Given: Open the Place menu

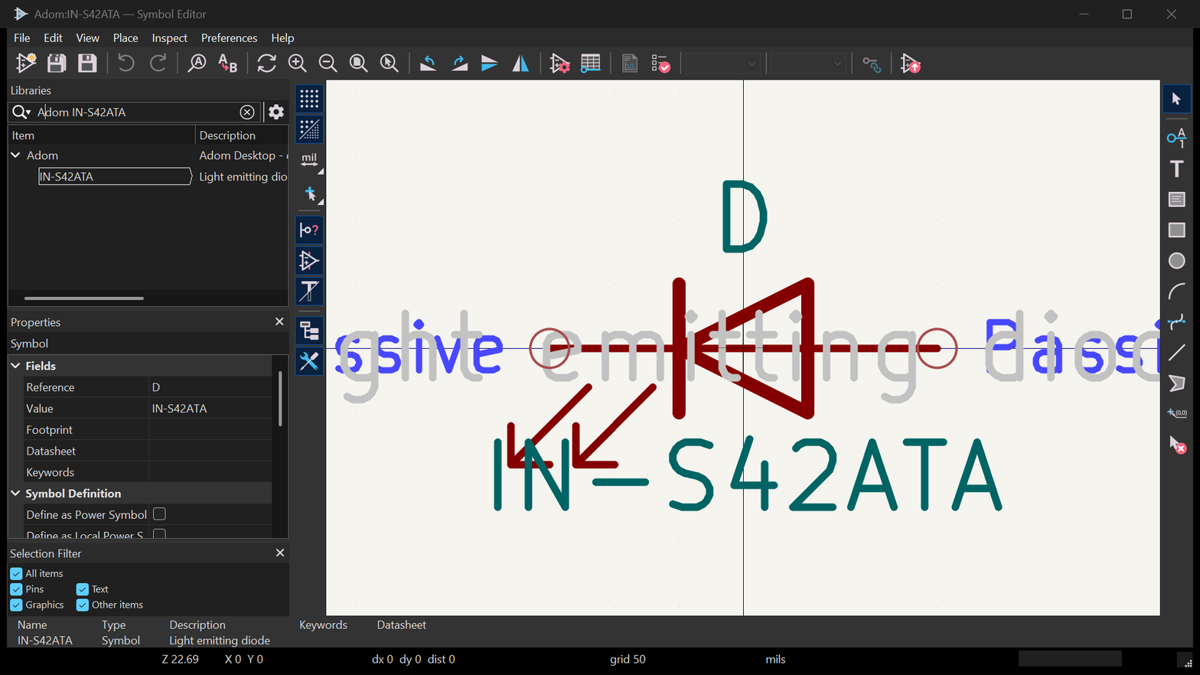Looking at the screenshot, I should pyautogui.click(x=126, y=38).
